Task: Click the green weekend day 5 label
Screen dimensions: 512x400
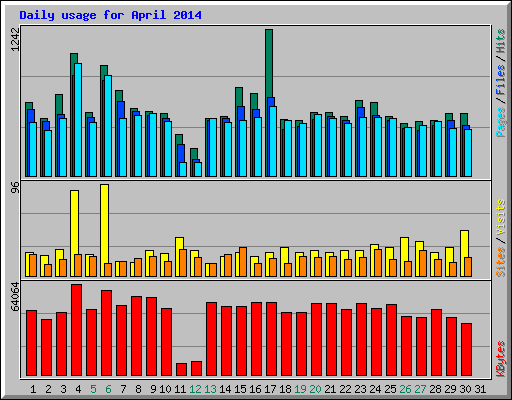Action: point(93,389)
